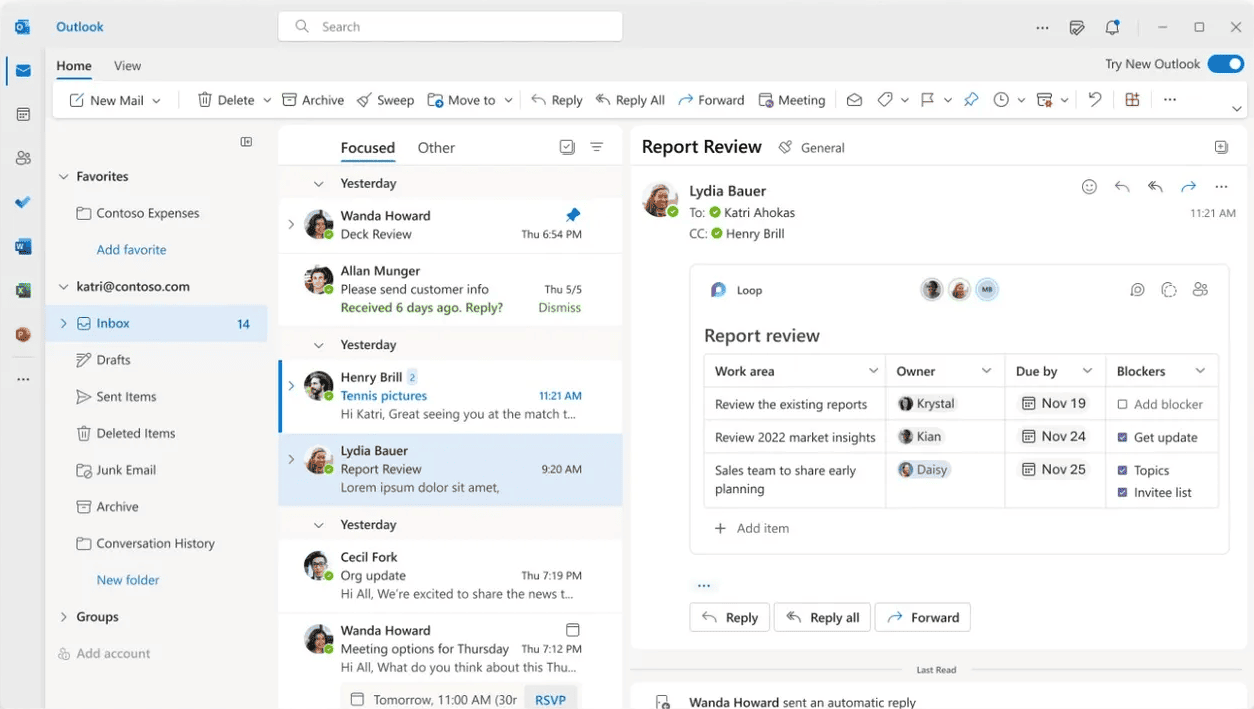Open the View menu
Image resolution: width=1254 pixels, height=709 pixels.
pos(127,65)
